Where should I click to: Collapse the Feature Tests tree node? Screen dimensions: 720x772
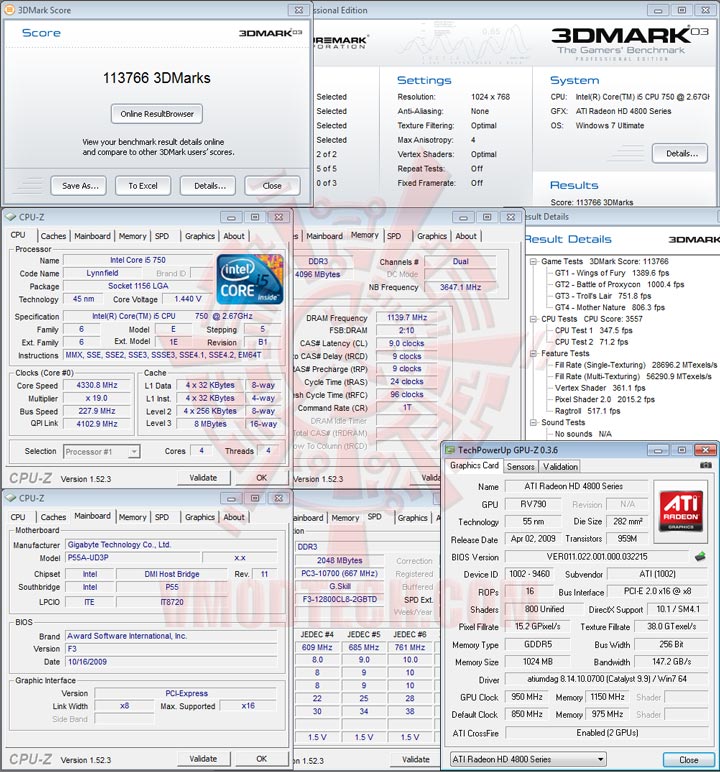pyautogui.click(x=534, y=354)
